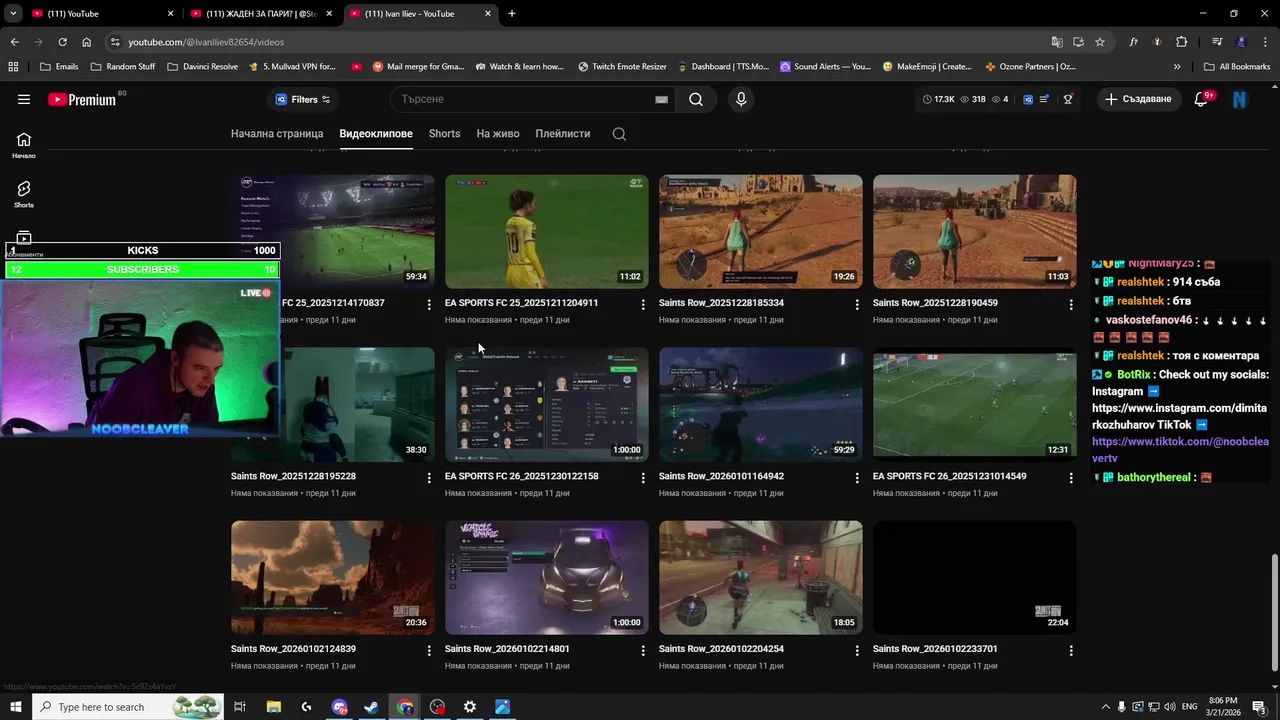The width and height of the screenshot is (1280, 720).
Task: Open Shorts in the sidebar
Action: [x=24, y=194]
